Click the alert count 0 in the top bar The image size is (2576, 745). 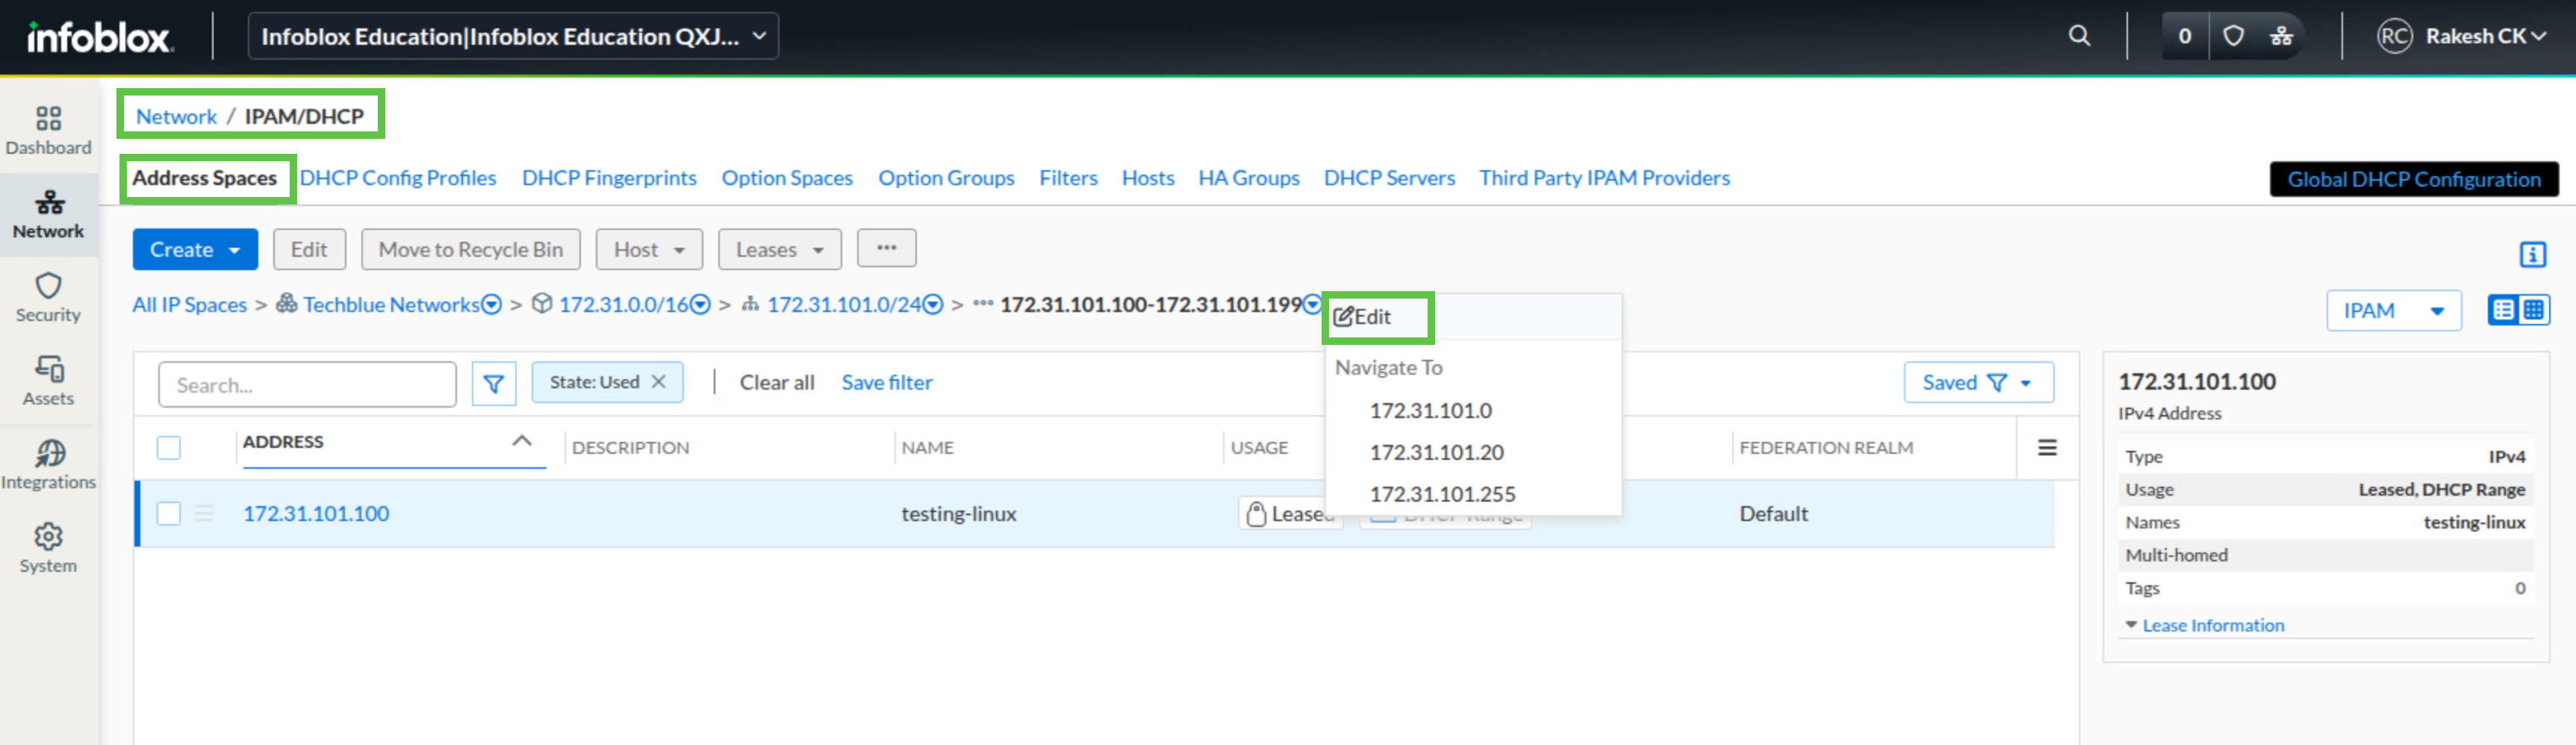(2185, 36)
